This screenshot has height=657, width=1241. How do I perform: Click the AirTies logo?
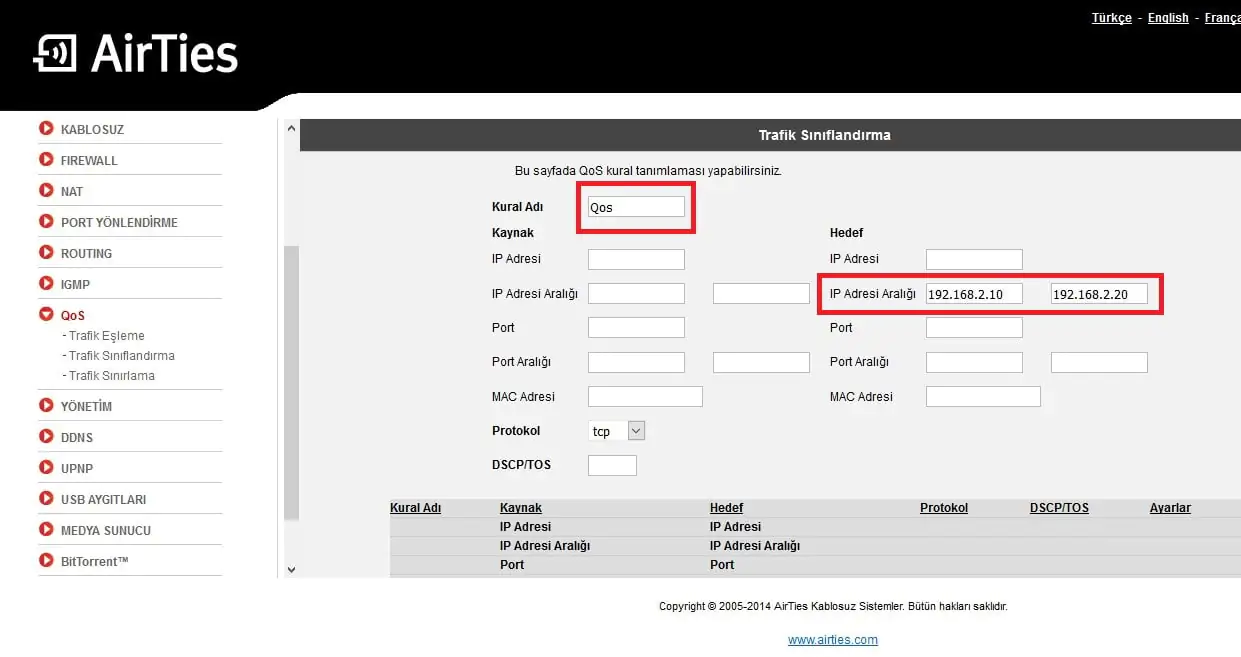[x=135, y=52]
